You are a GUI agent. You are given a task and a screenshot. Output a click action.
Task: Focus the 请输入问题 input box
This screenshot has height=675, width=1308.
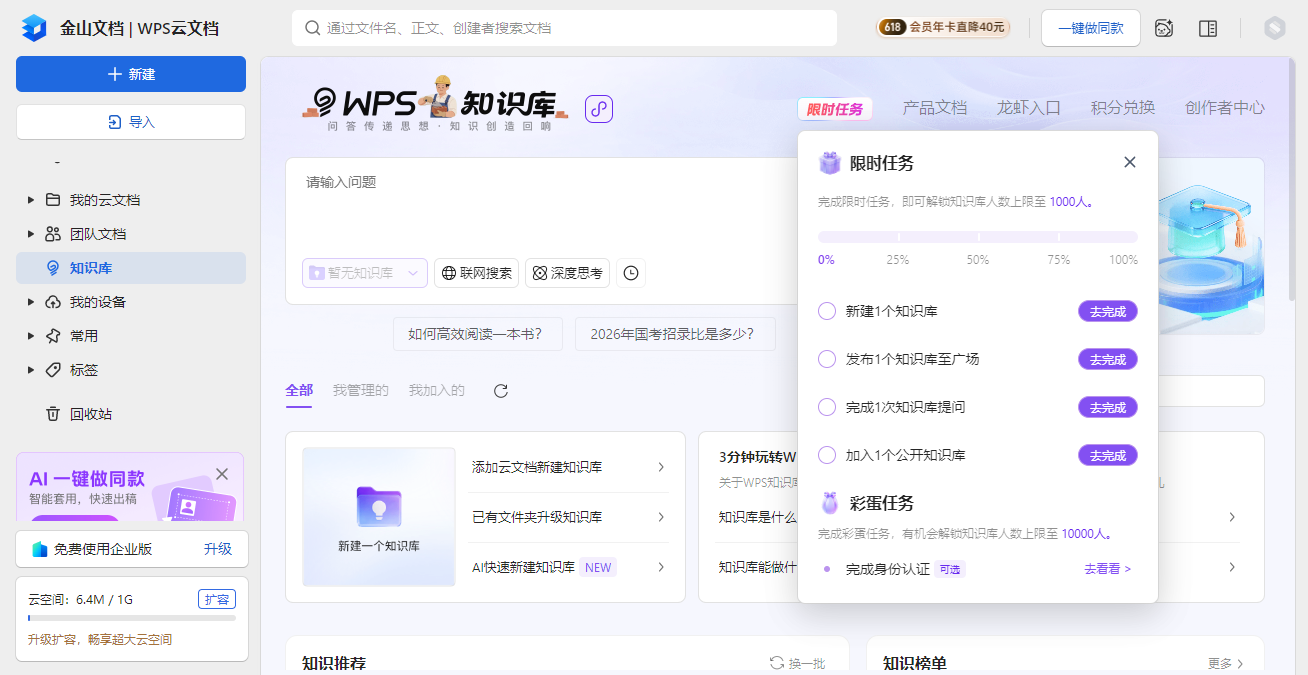coord(542,205)
